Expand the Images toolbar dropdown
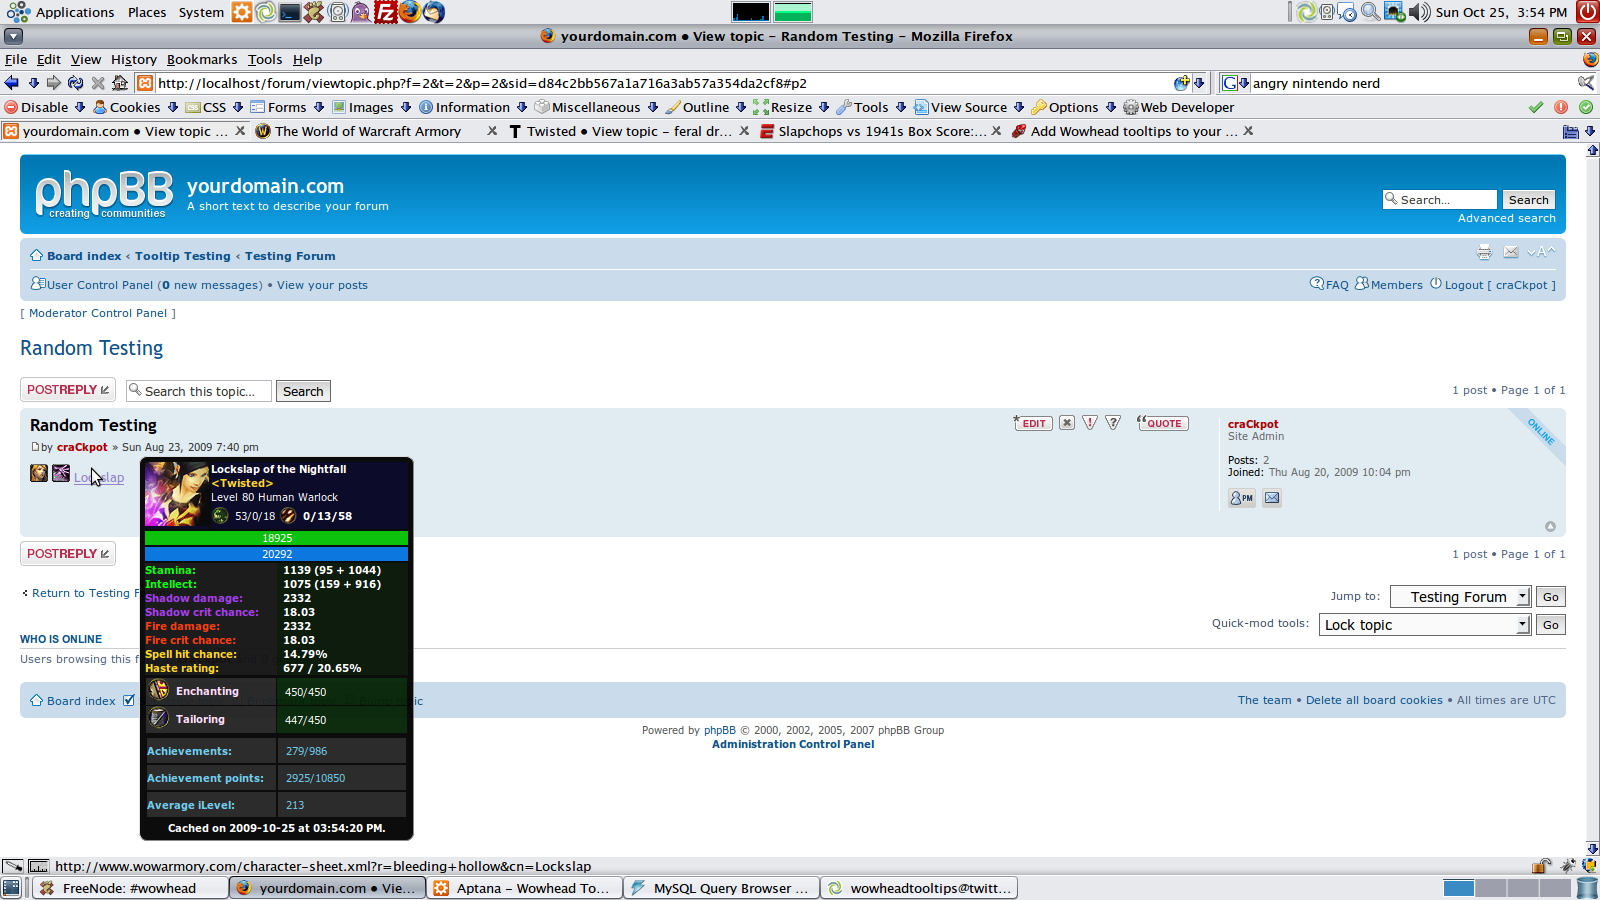This screenshot has height=900, width=1600. pyautogui.click(x=406, y=107)
